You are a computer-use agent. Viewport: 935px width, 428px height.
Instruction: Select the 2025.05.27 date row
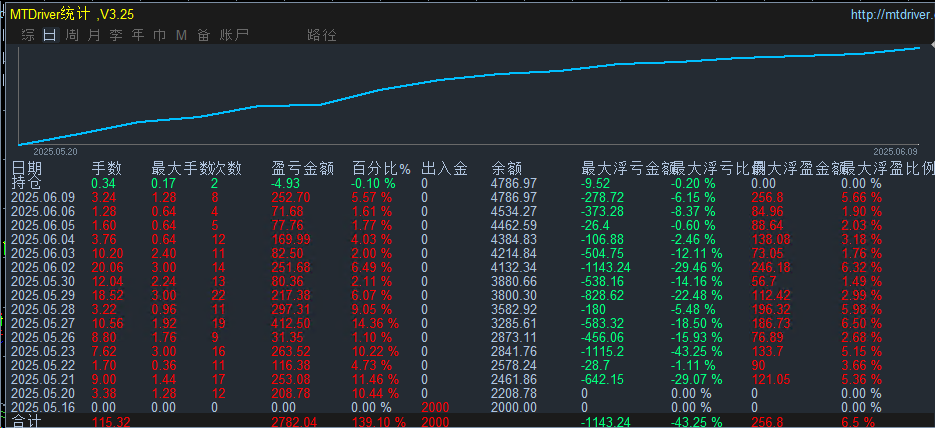(44, 323)
